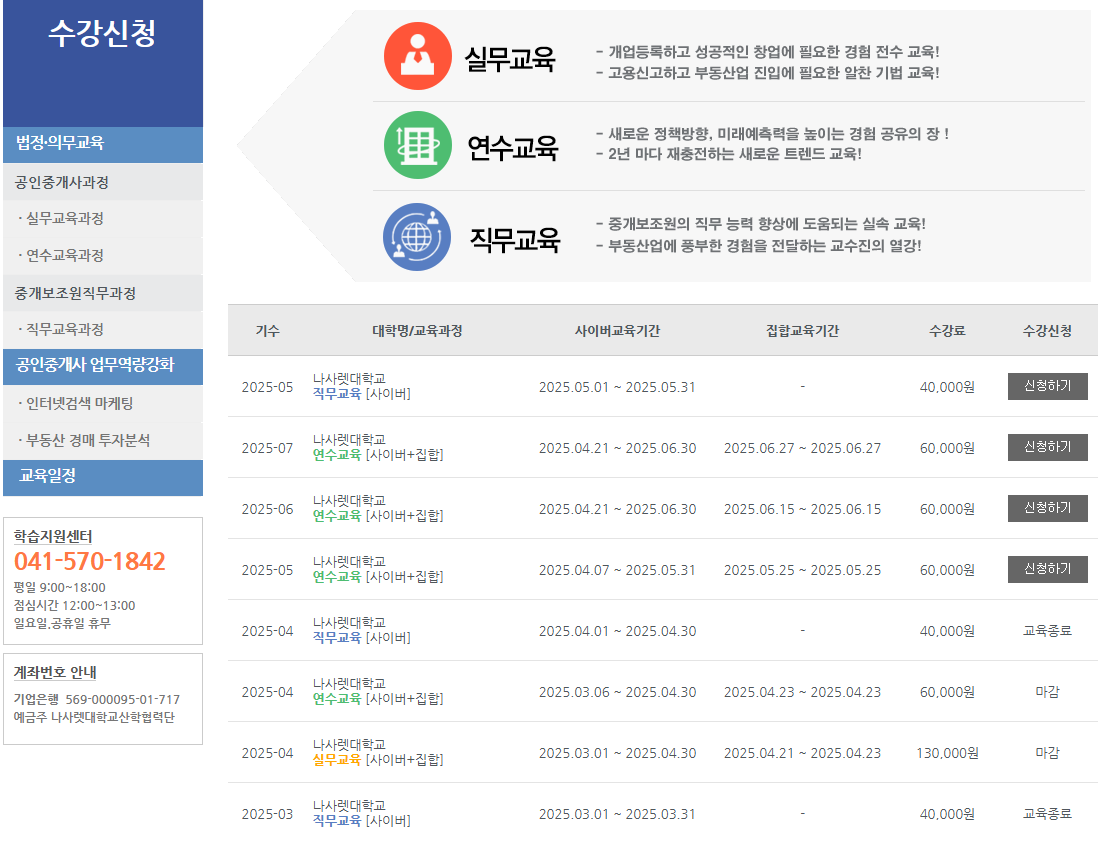Click the orange 실무교육 link in 2025-04 row
This screenshot has height=841, width=1118.
pyautogui.click(x=336, y=760)
